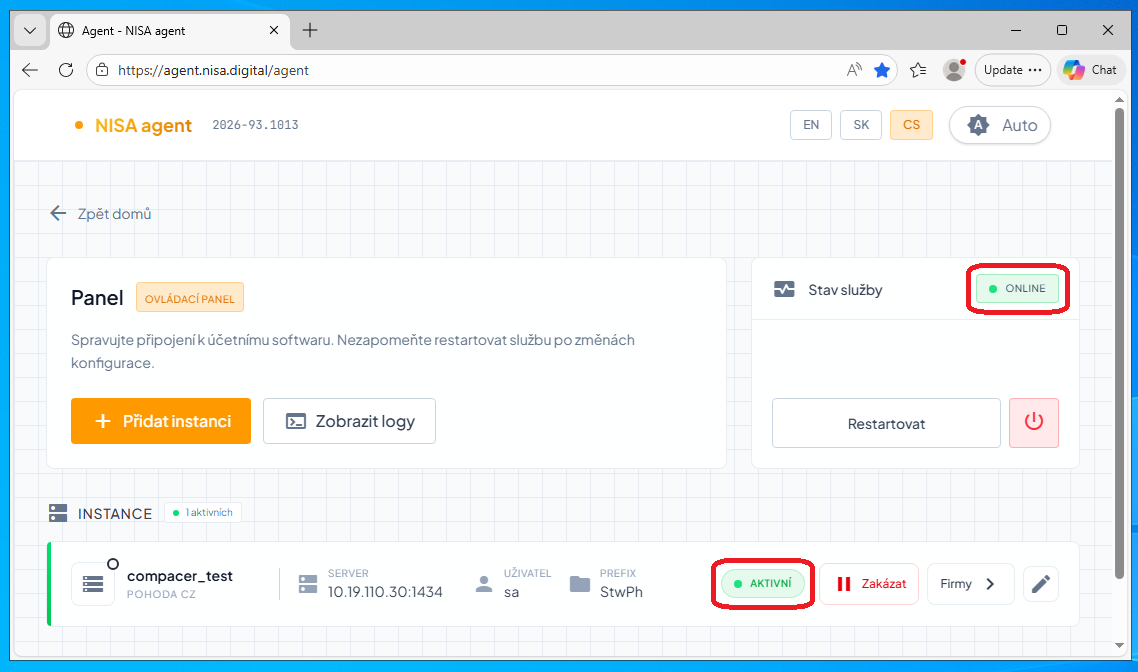The image size is (1138, 672).
Task: Switch language to EN
Action: click(x=811, y=125)
